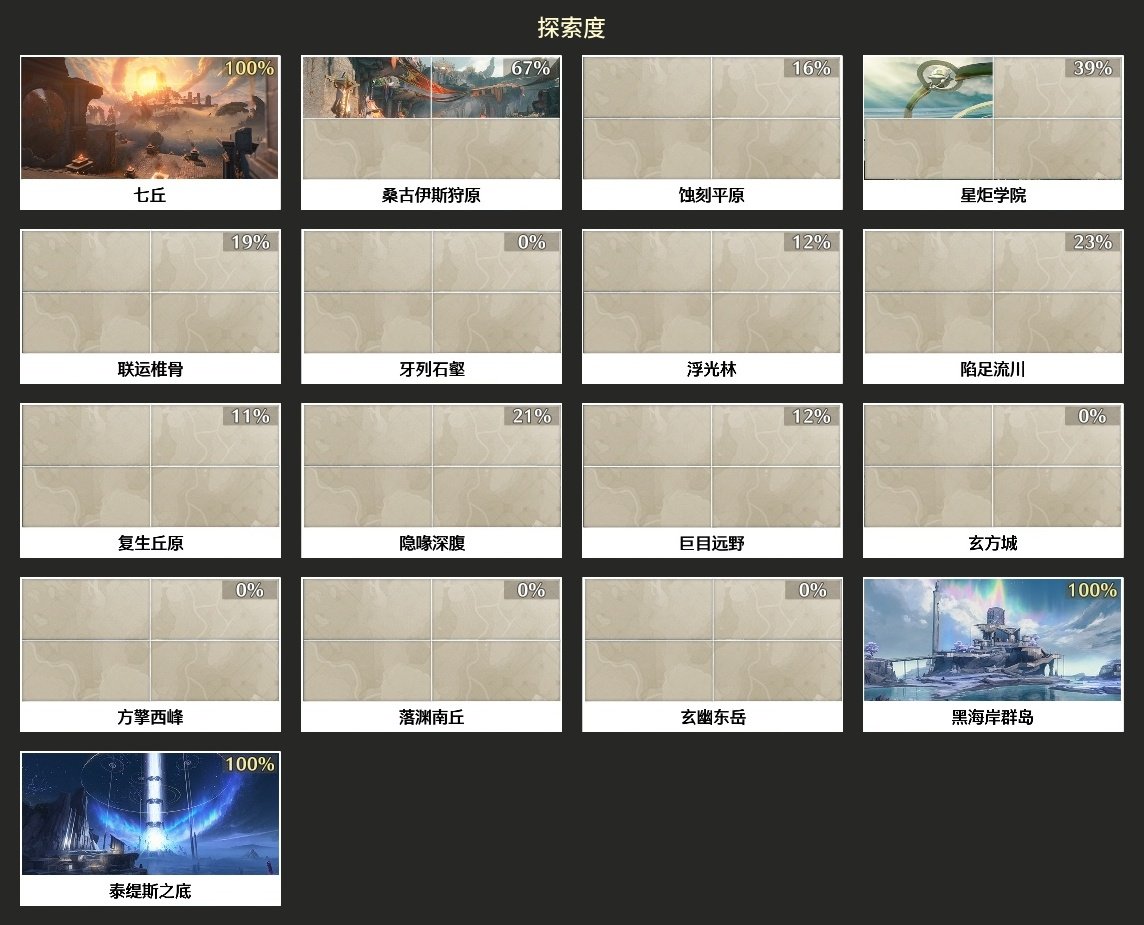Click the 100% badge on 泰缇斯之底
Screen dimensions: 1144x925
click(249, 764)
